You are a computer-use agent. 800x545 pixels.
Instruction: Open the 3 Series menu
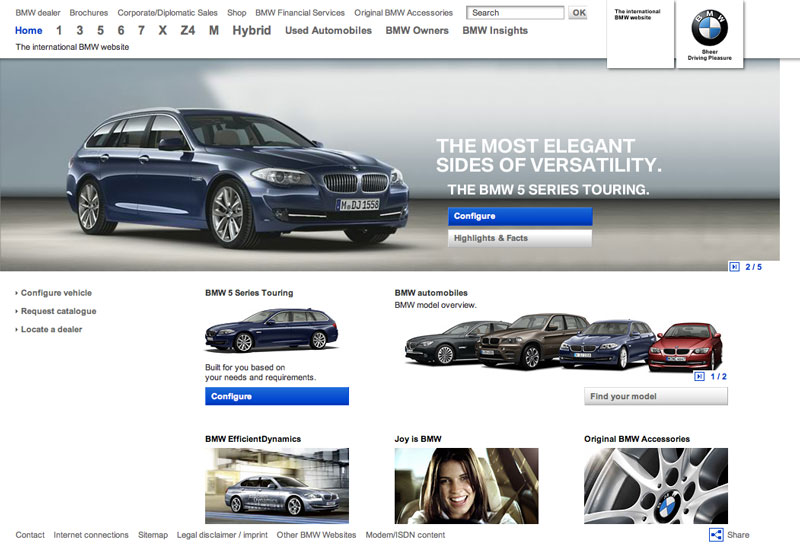(x=80, y=31)
